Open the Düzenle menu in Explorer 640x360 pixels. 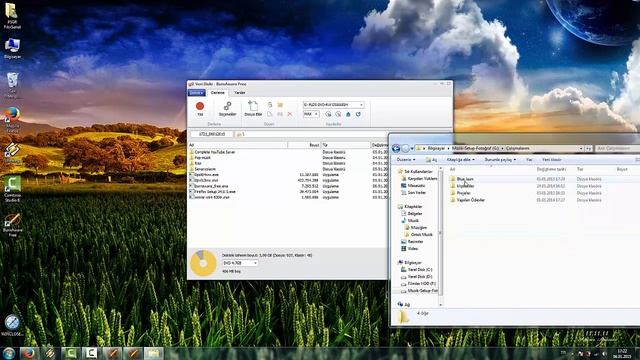(x=406, y=160)
